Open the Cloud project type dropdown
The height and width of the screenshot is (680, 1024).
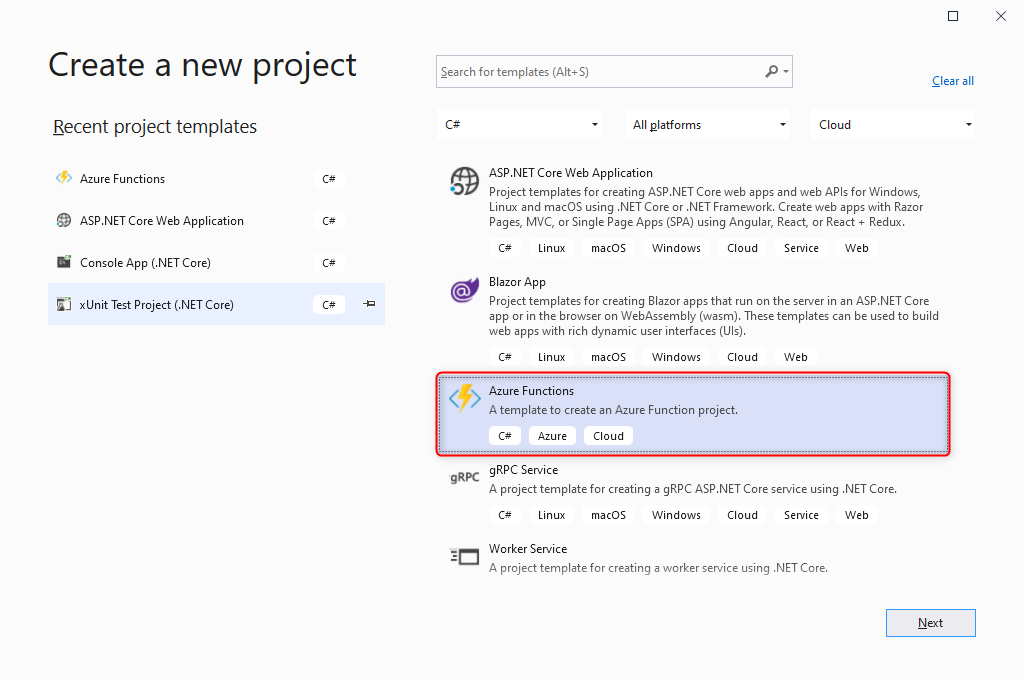(894, 124)
